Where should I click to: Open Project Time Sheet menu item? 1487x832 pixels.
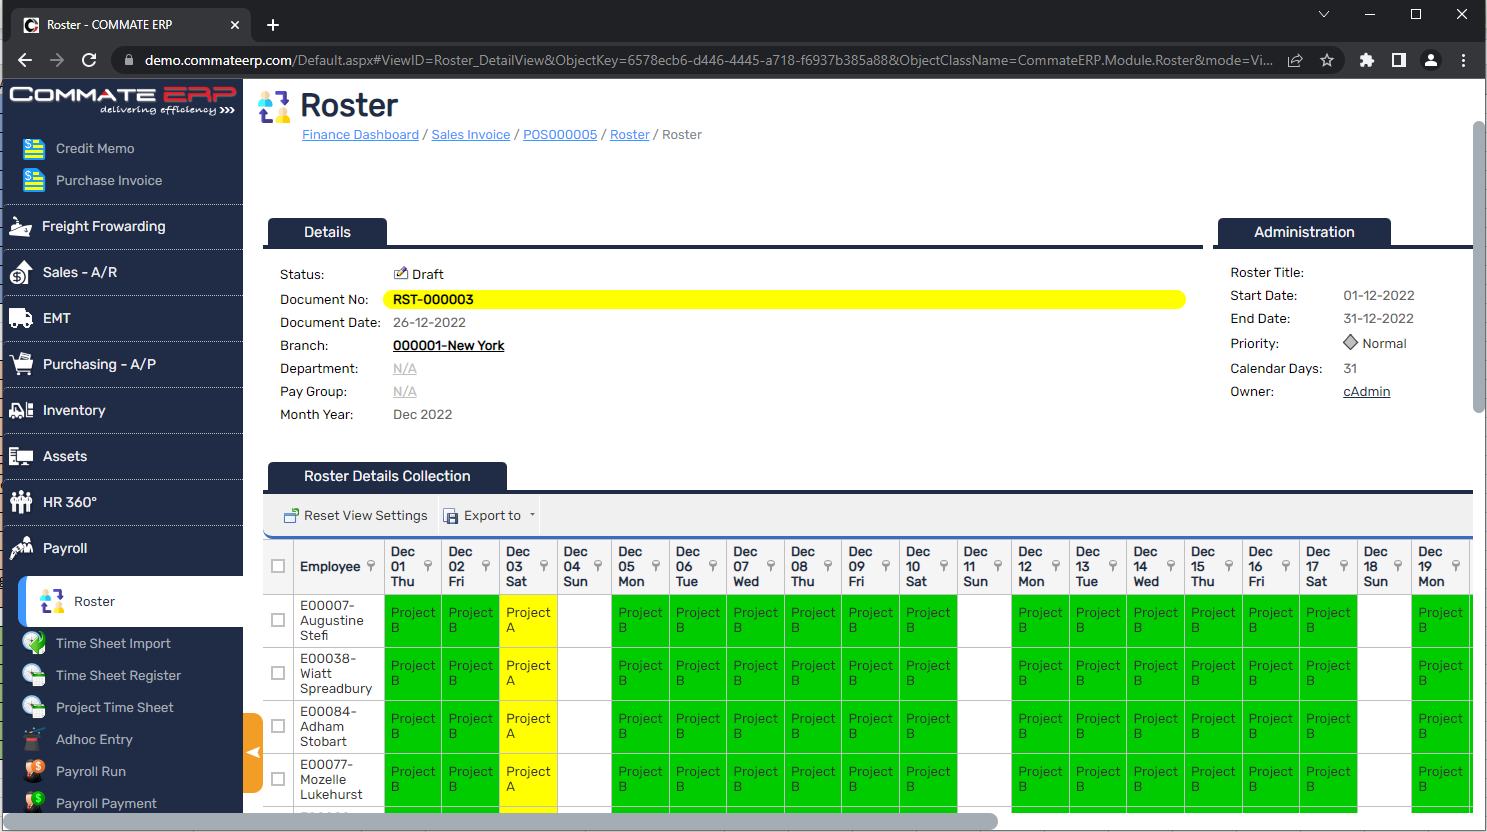point(114,707)
